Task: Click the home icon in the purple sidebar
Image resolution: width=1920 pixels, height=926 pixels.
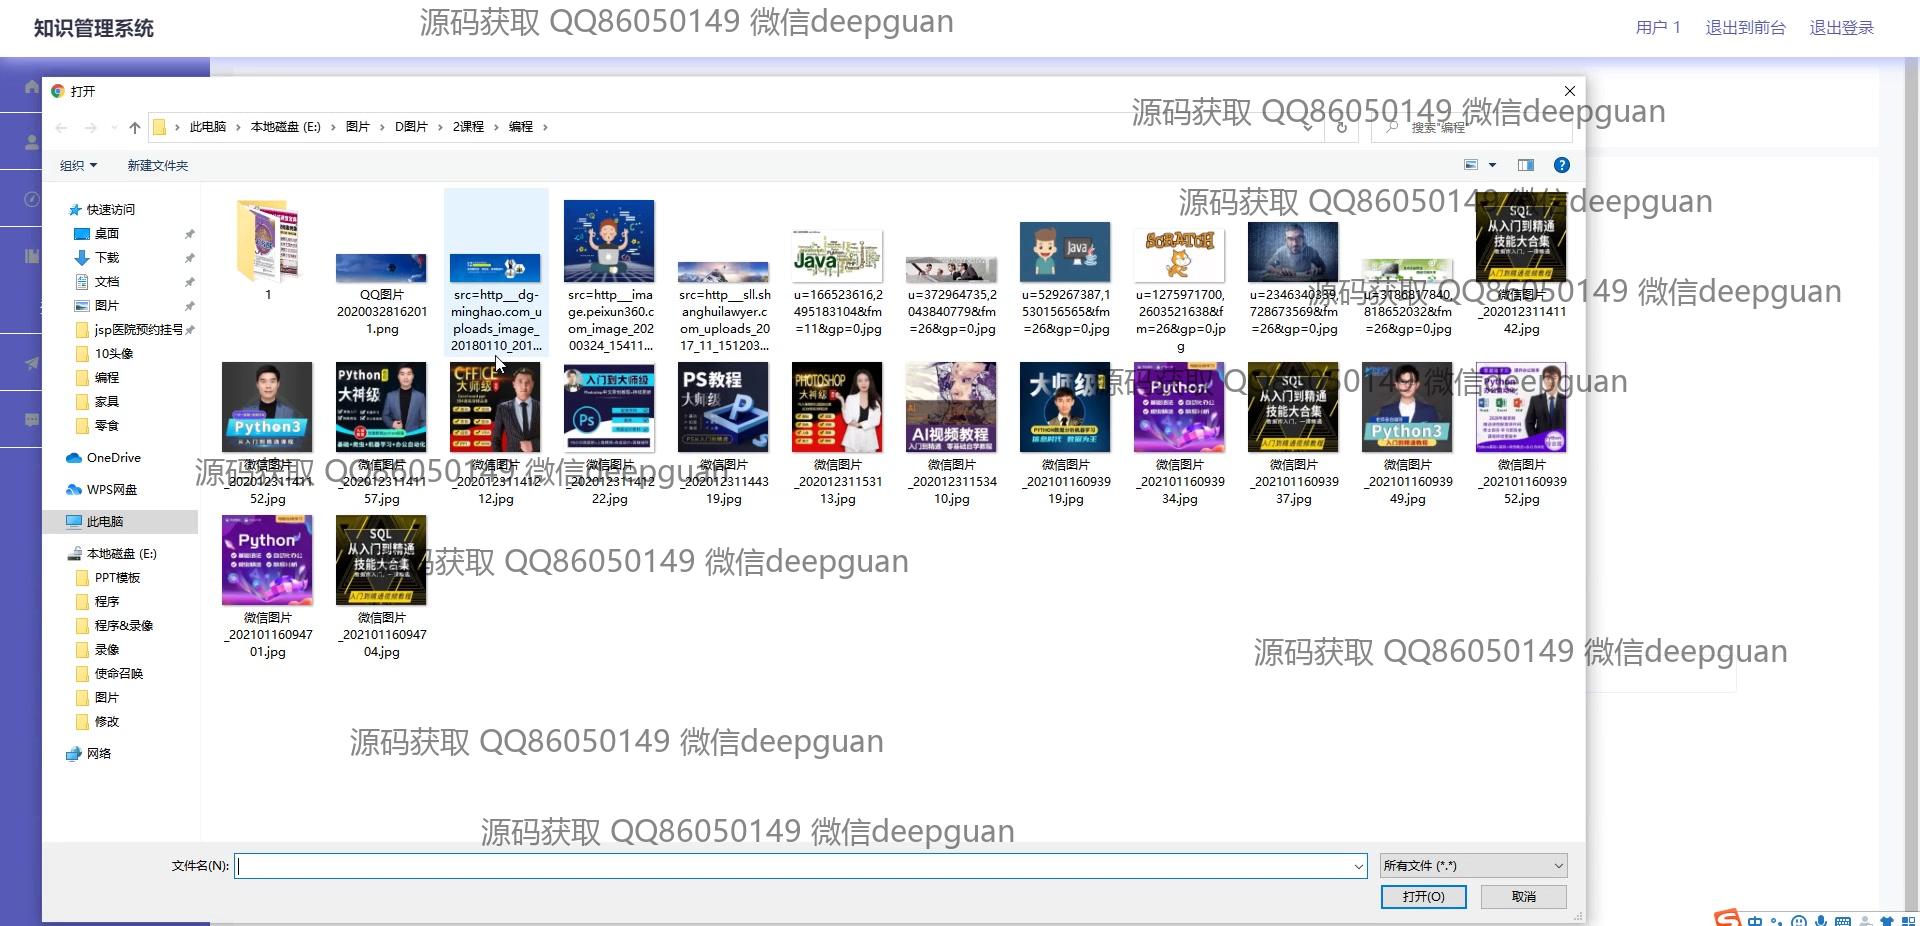Action: (x=32, y=87)
